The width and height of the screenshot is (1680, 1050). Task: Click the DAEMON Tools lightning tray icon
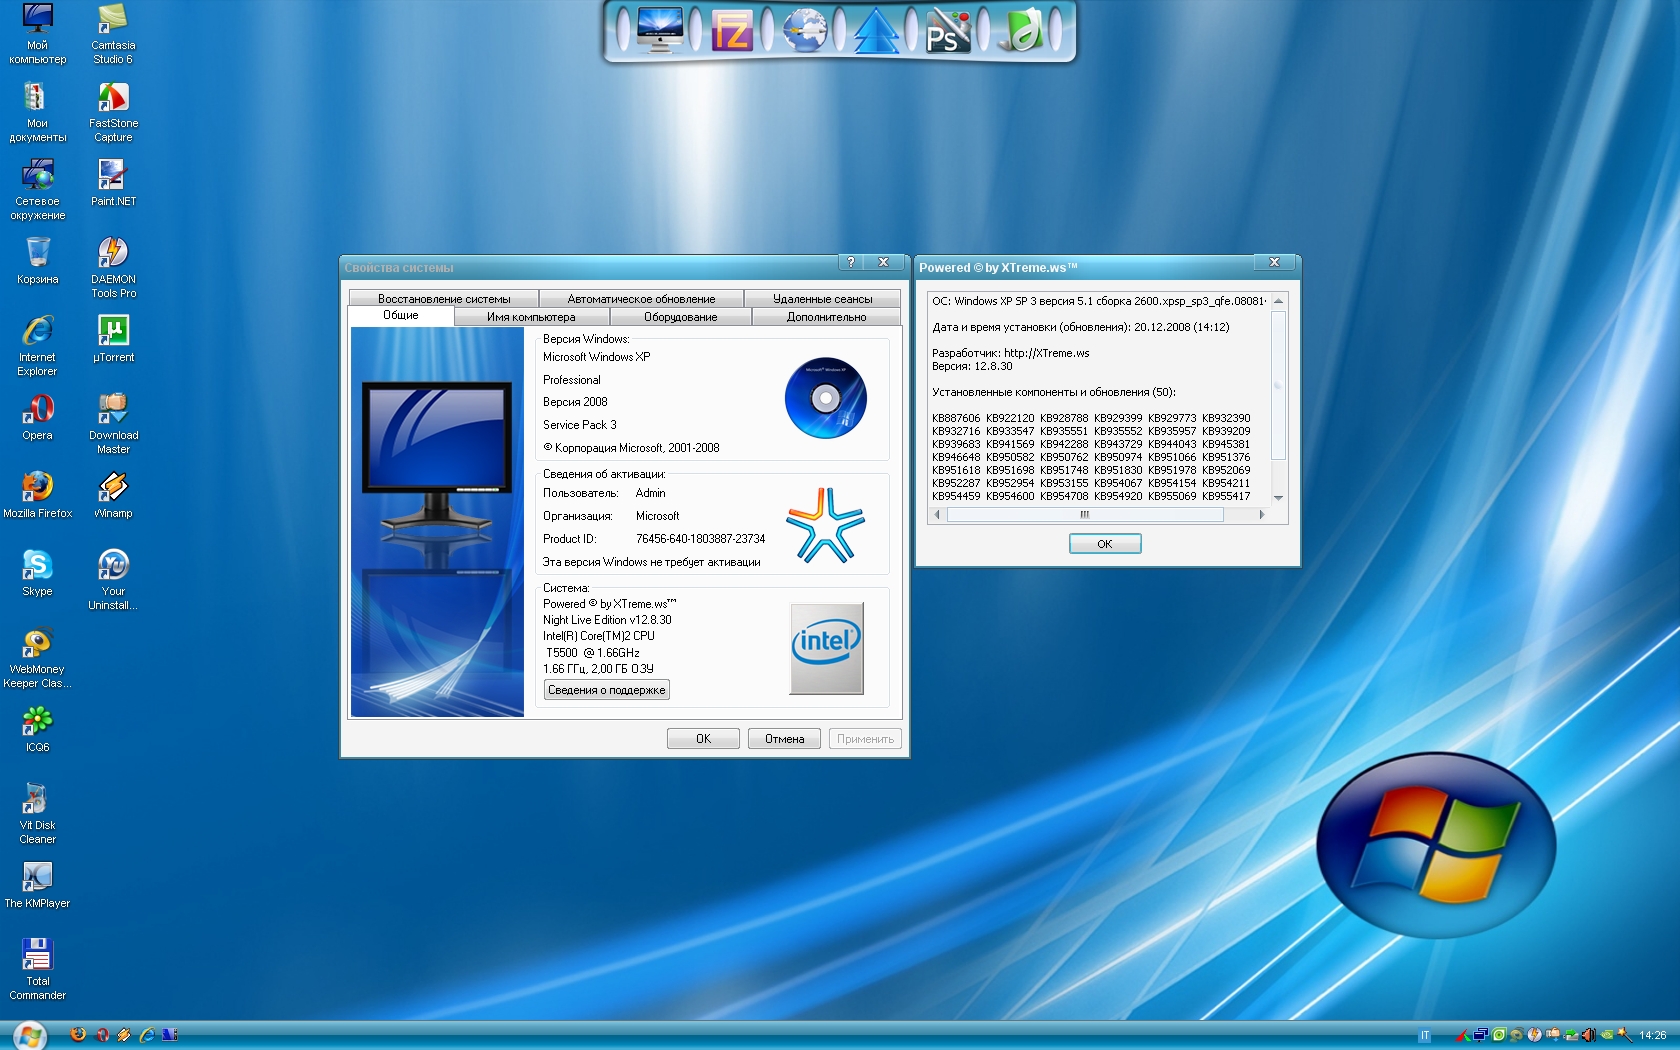tap(1535, 1035)
